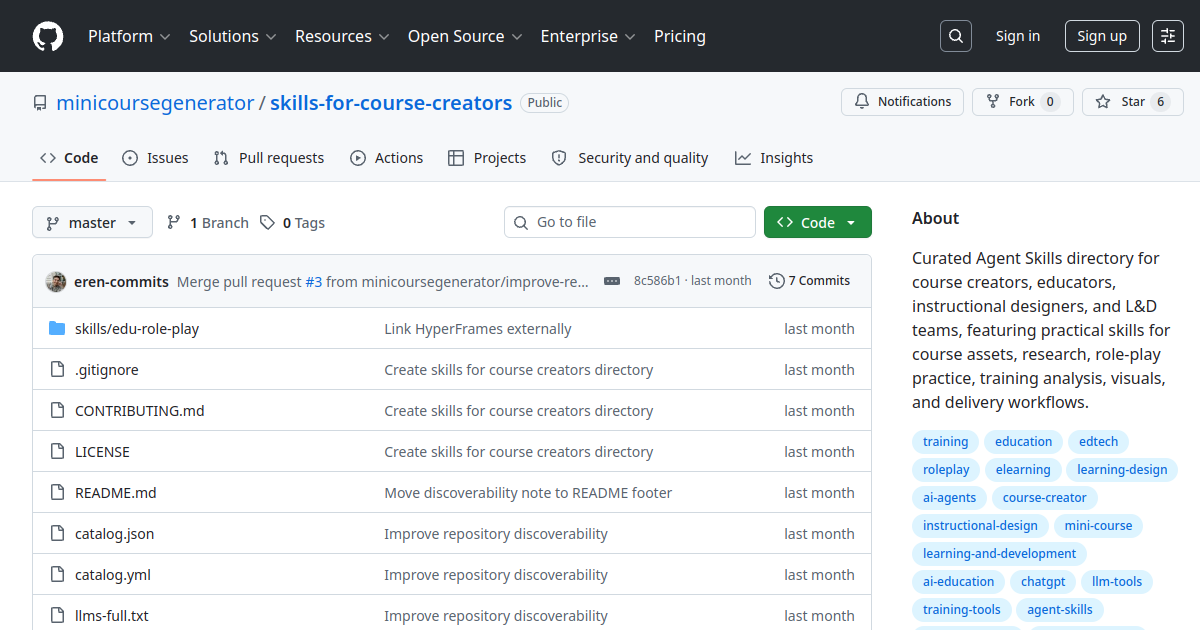
Task: Open the Pricing page
Action: point(680,36)
